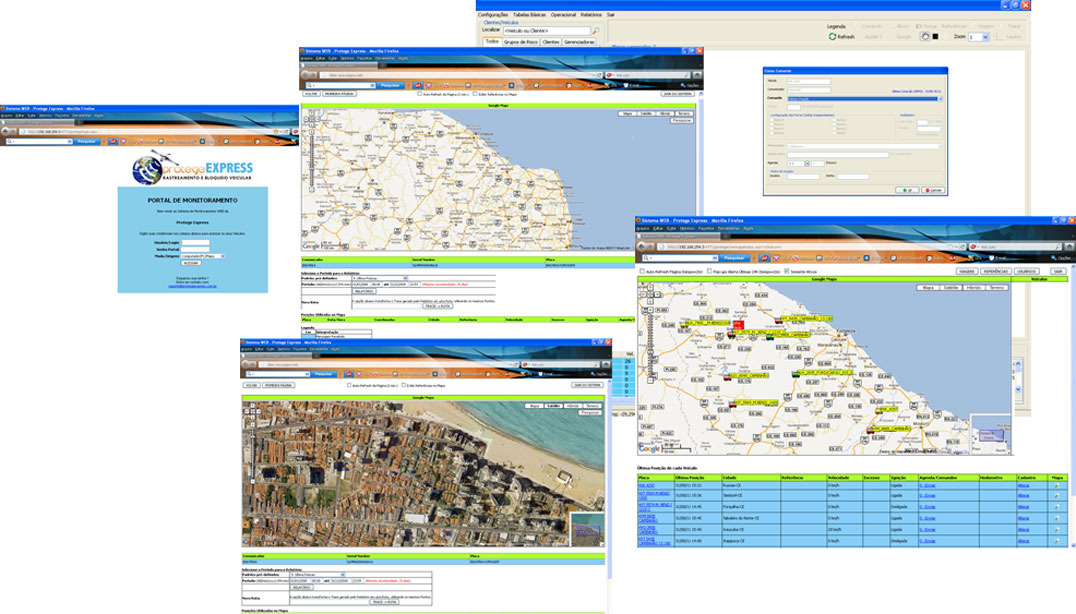Image resolution: width=1076 pixels, height=614 pixels.
Task: Click the magnifier icon beside the Localizar field
Action: pos(595,31)
